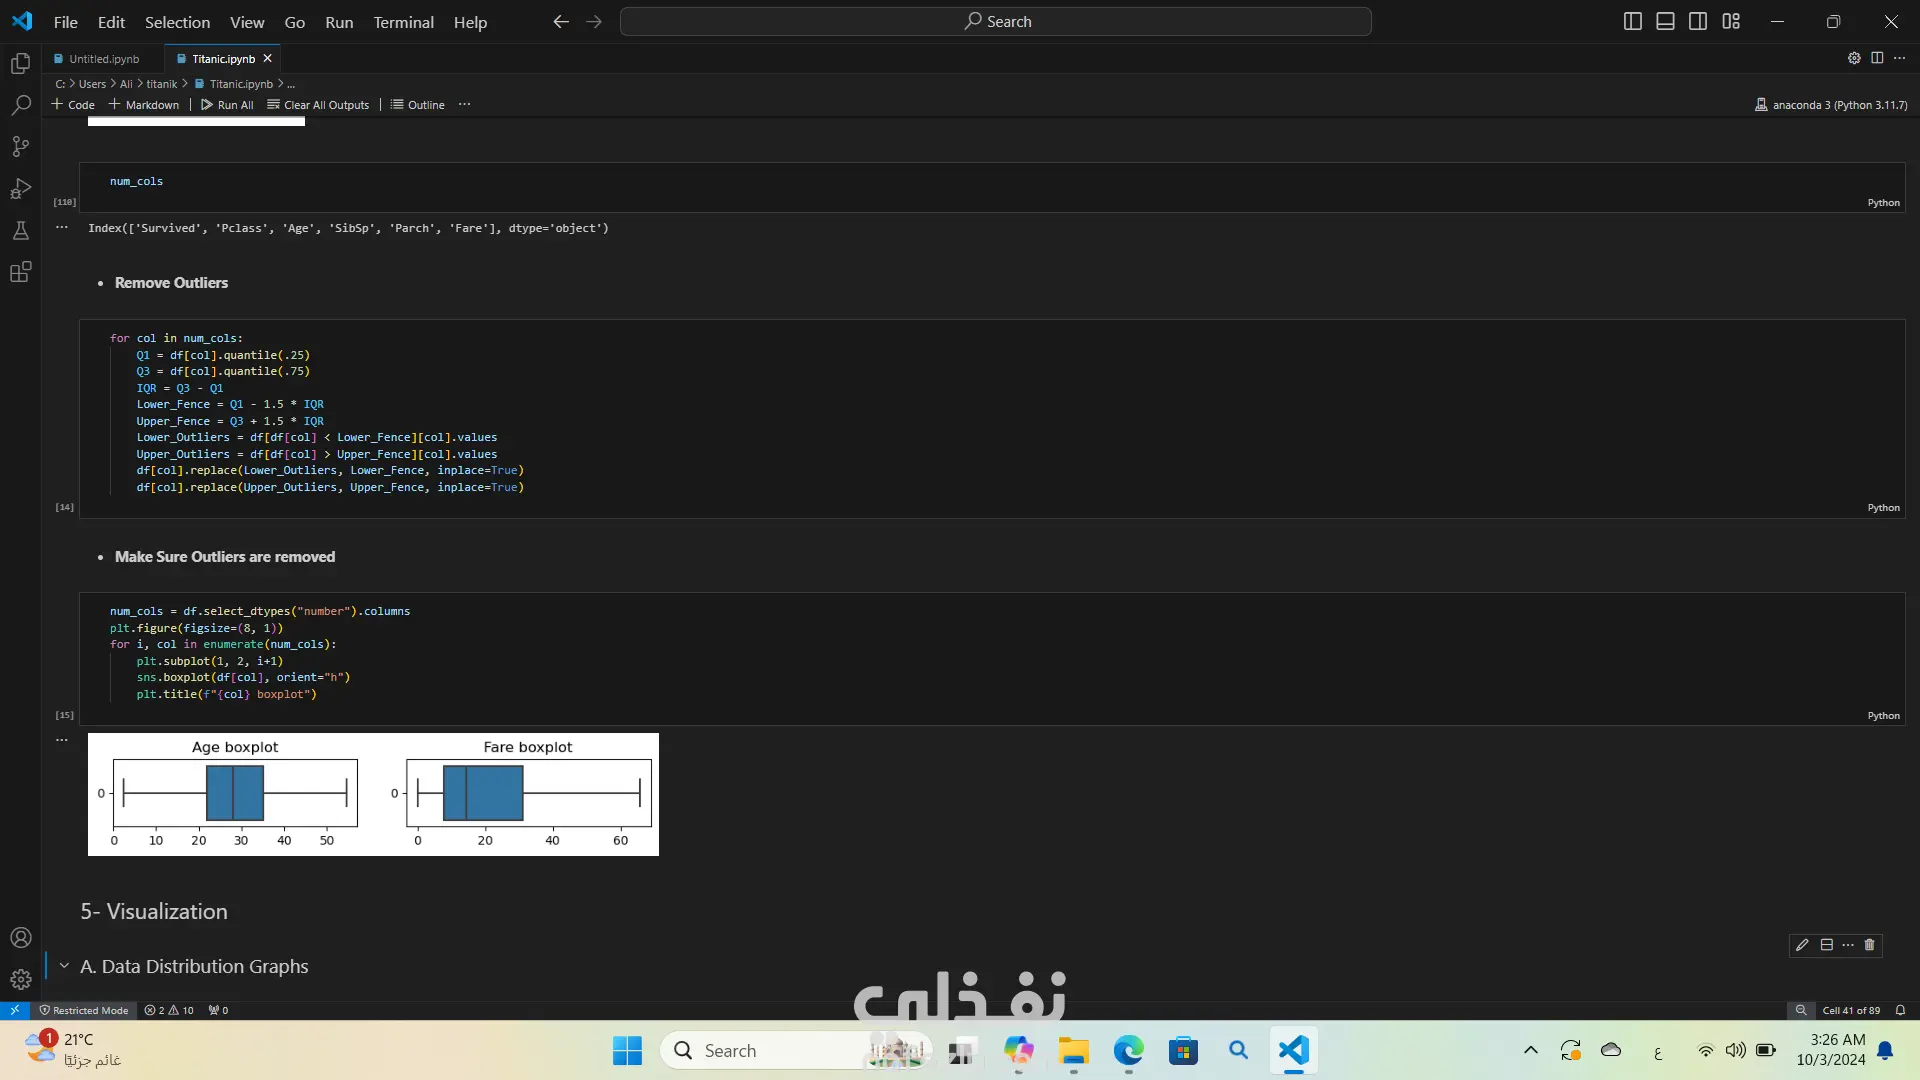Toggle the secondary side bar layout button

pyautogui.click(x=1698, y=21)
